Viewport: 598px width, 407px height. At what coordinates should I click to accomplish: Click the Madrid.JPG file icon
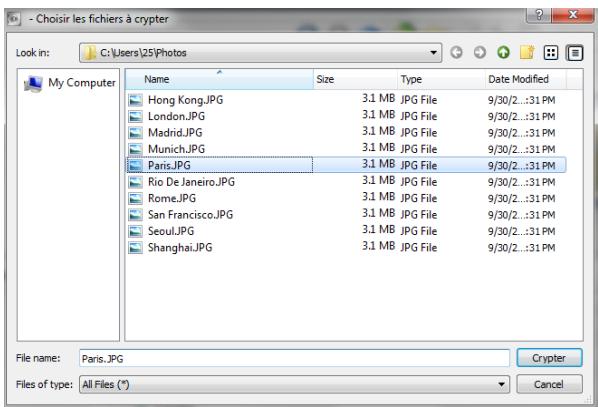(135, 133)
